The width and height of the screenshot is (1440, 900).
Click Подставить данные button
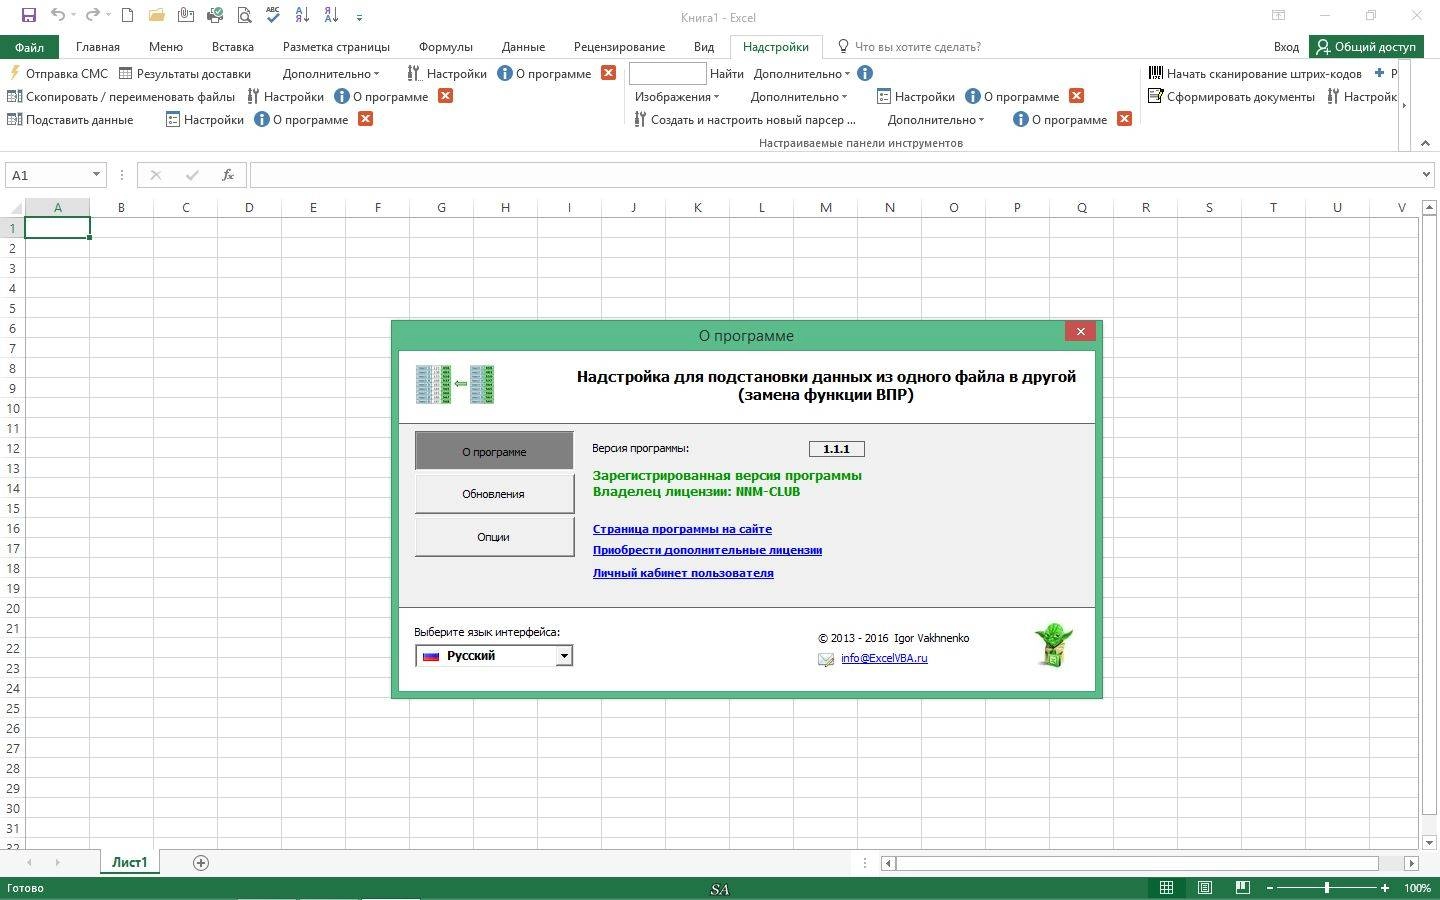pos(70,119)
